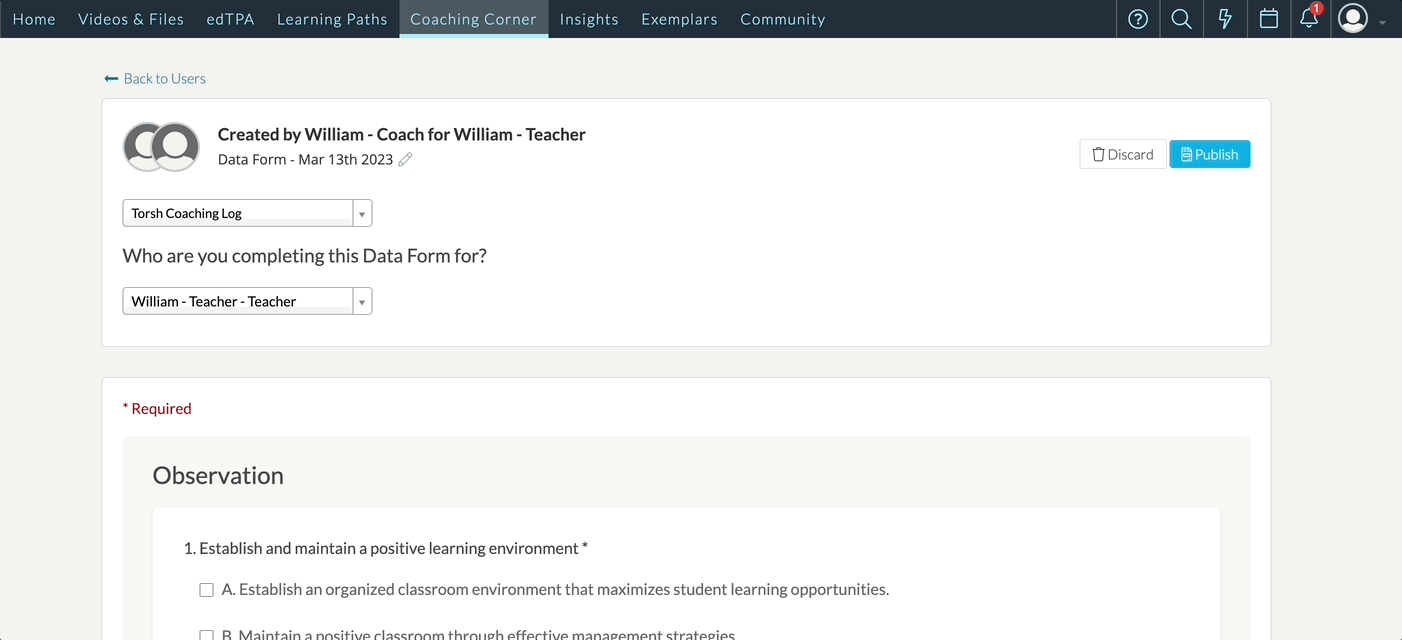The width and height of the screenshot is (1402, 640).
Task: Click the Discard button
Action: pos(1122,154)
